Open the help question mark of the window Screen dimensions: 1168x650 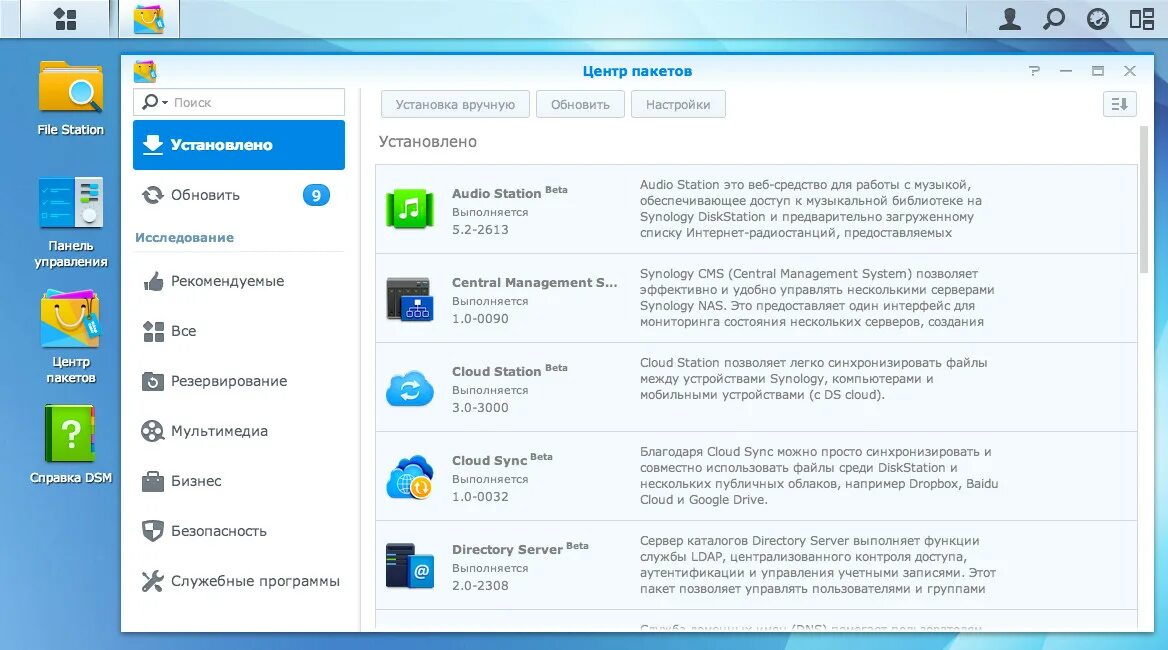[1034, 71]
